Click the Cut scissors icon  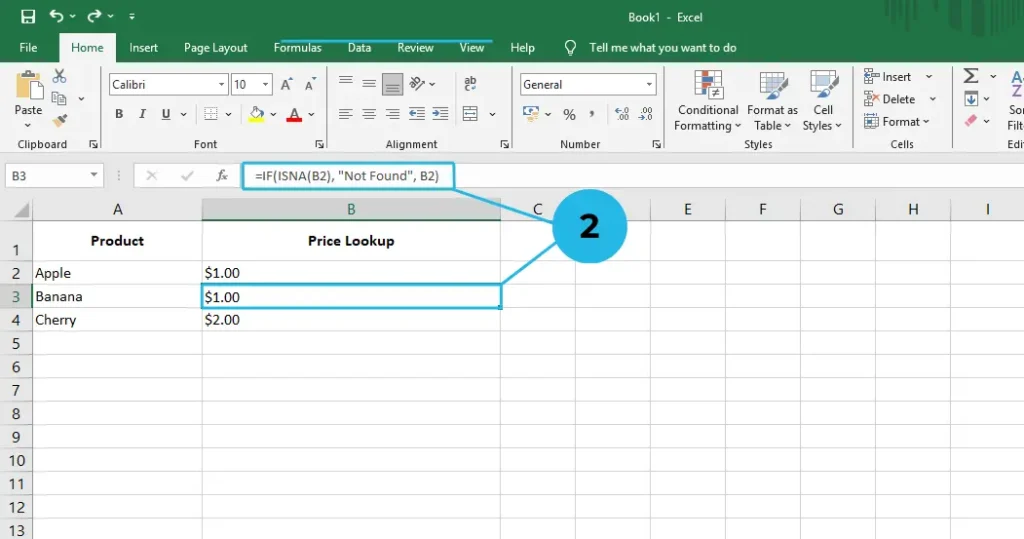coord(59,76)
